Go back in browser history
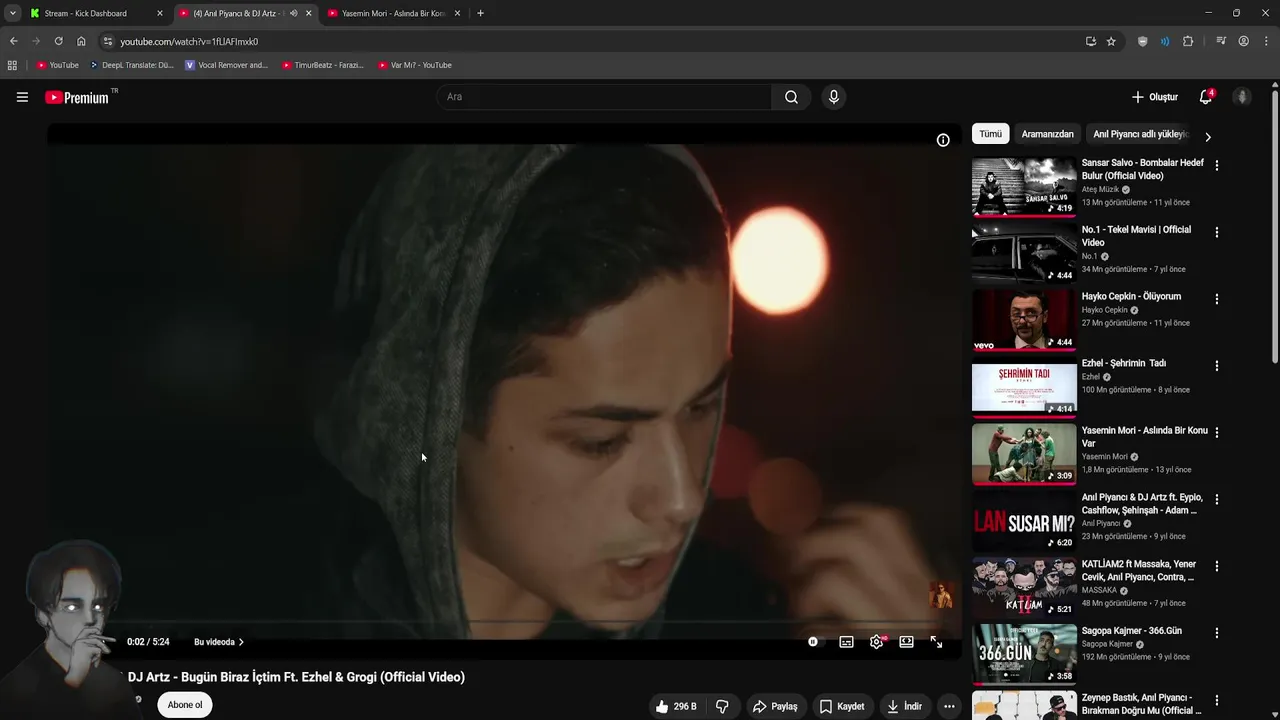The image size is (1280, 720). pos(13,41)
